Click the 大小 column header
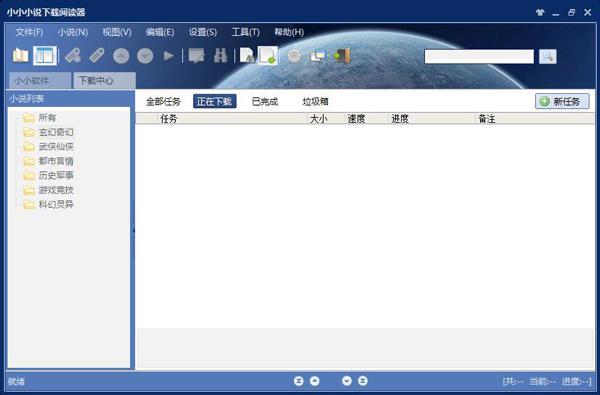The image size is (600, 395). click(x=326, y=119)
